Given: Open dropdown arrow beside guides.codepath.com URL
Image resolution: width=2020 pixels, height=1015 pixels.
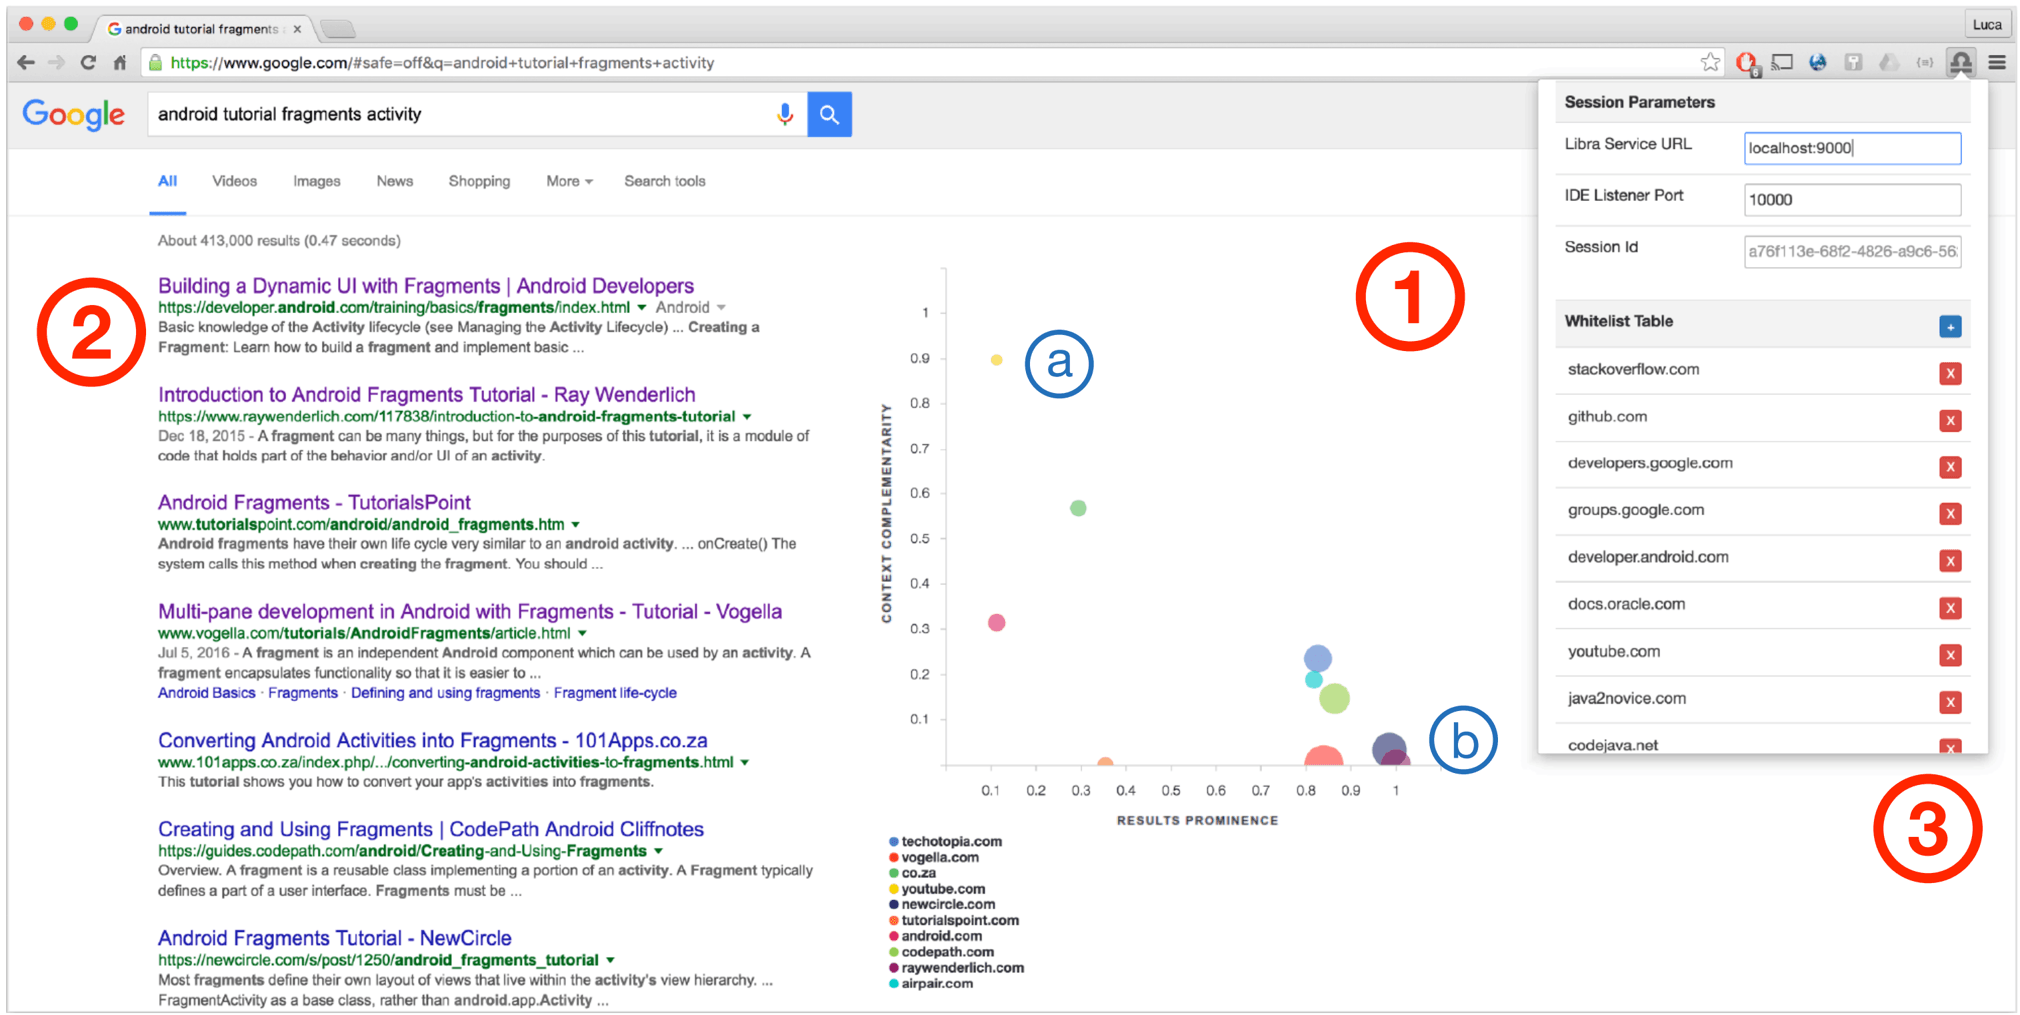Looking at the screenshot, I should [x=658, y=852].
